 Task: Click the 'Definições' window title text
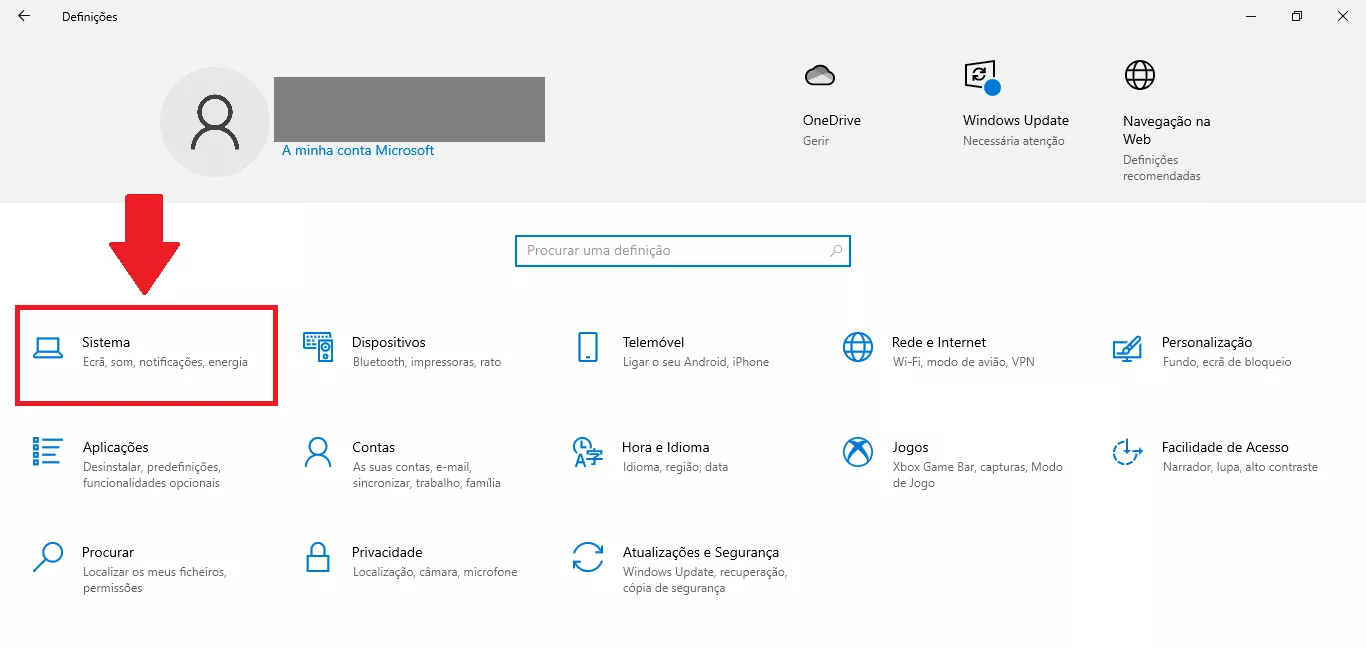90,17
